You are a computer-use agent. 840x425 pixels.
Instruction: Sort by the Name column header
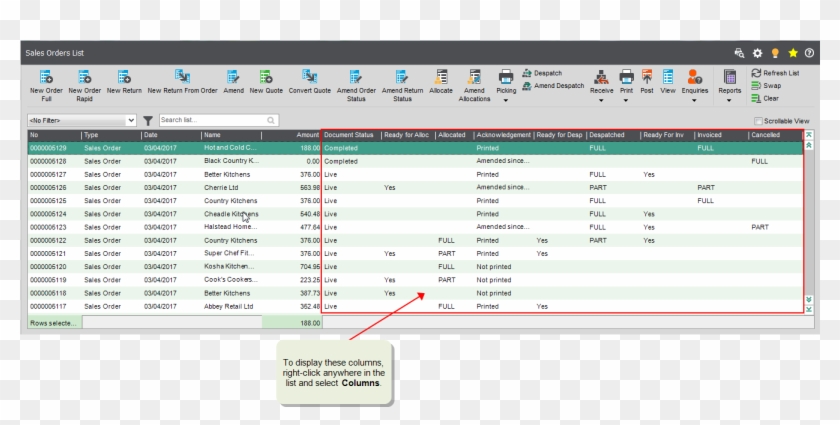(x=231, y=135)
